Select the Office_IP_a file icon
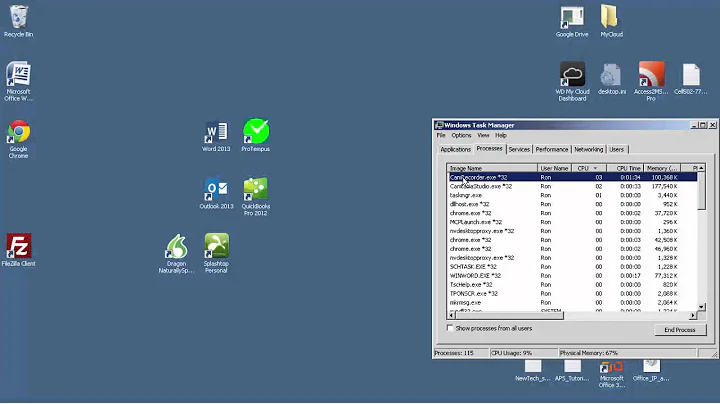 [651, 371]
